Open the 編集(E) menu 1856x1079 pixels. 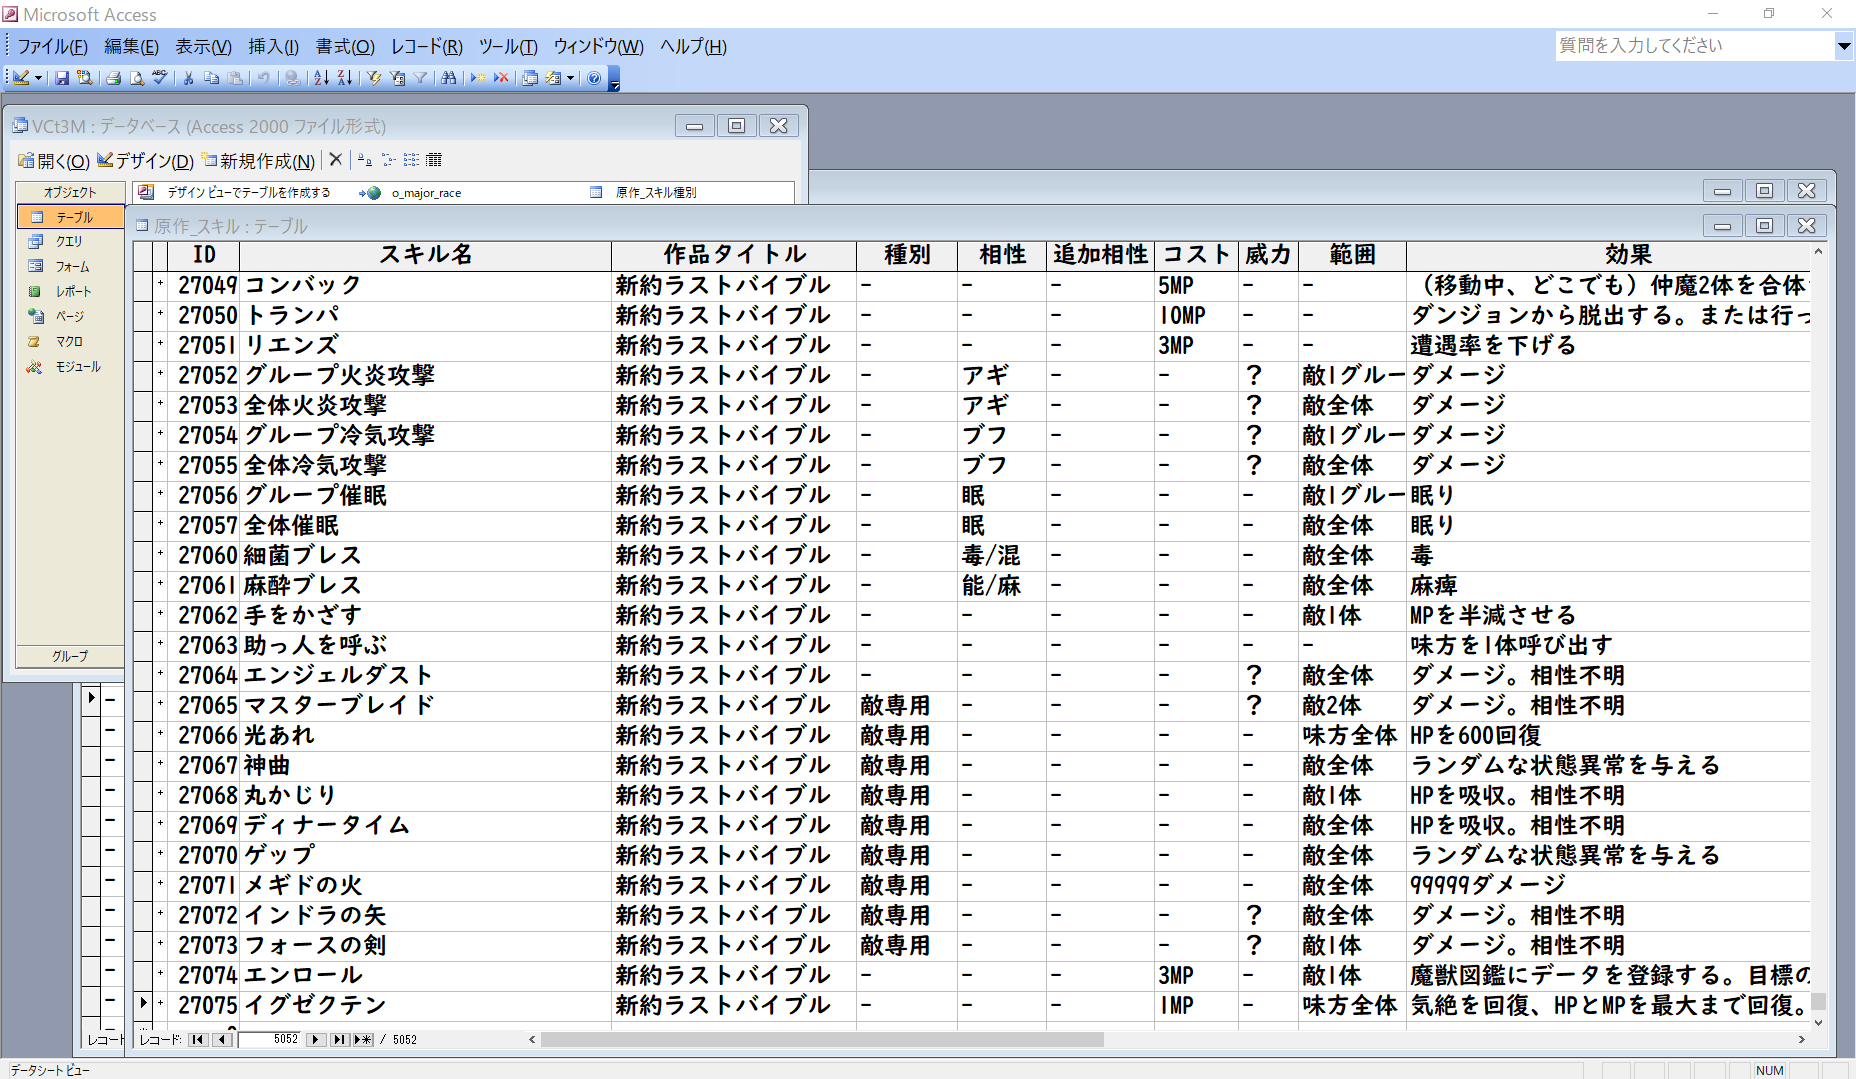[131, 47]
